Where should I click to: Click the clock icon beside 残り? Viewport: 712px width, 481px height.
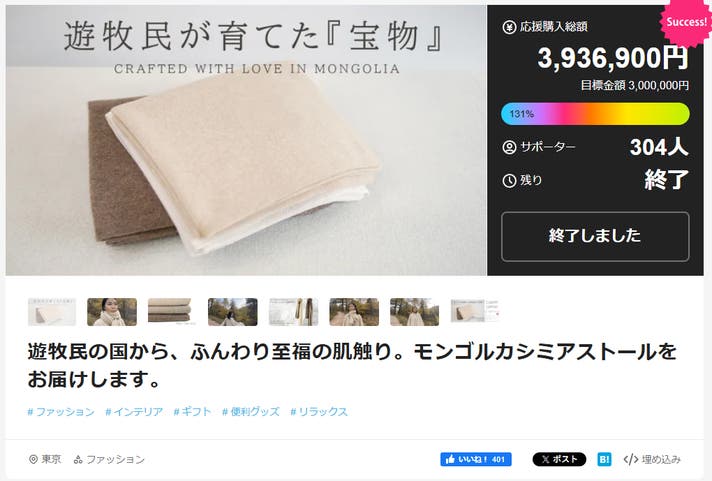(x=509, y=181)
